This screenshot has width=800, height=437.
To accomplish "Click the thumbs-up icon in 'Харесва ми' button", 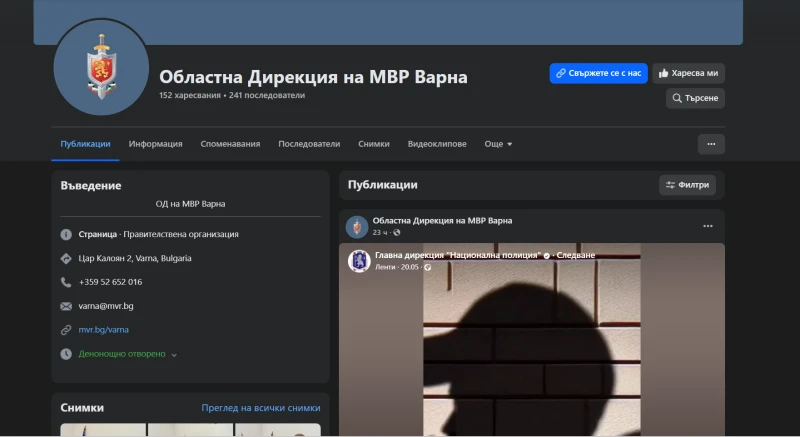I will pos(663,73).
